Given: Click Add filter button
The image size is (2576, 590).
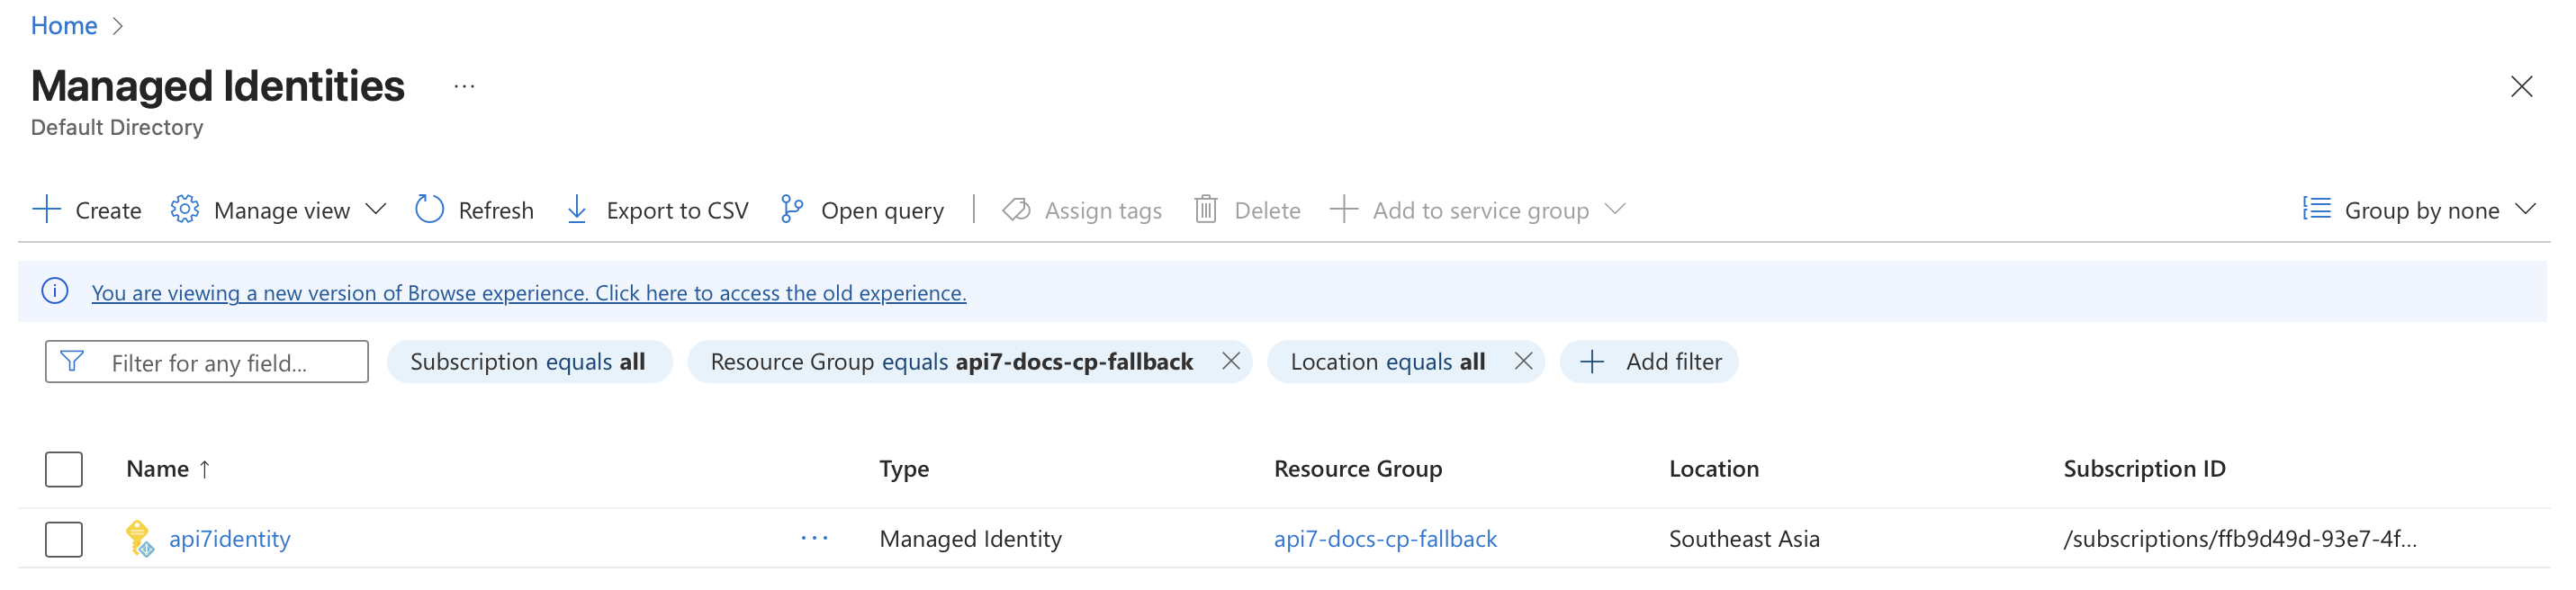Looking at the screenshot, I should coord(1650,361).
